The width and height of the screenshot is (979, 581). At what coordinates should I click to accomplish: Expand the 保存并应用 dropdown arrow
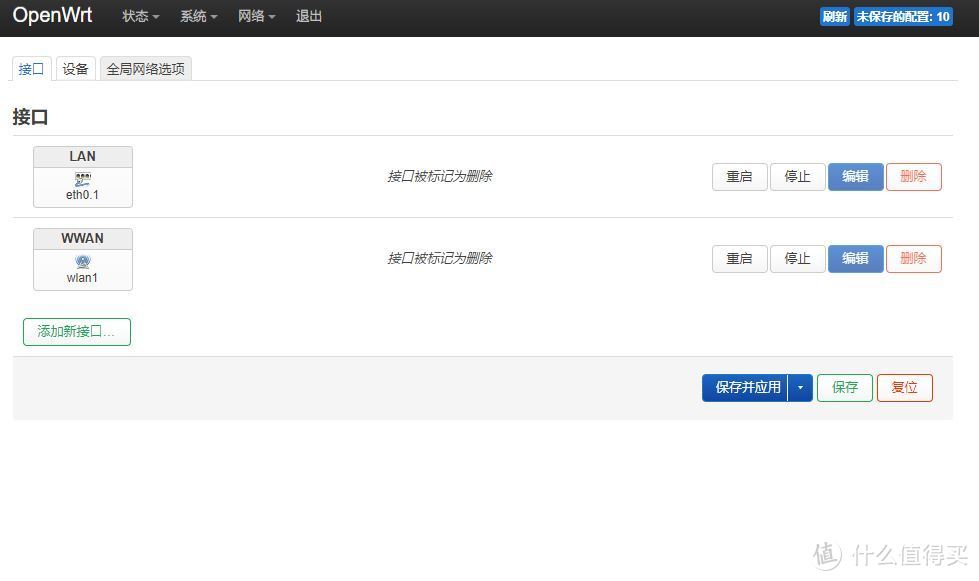pyautogui.click(x=800, y=387)
